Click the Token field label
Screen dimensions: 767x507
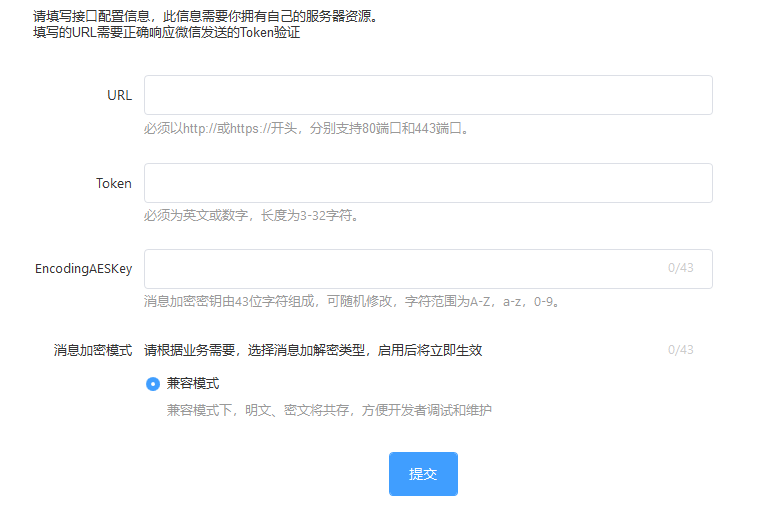[113, 184]
